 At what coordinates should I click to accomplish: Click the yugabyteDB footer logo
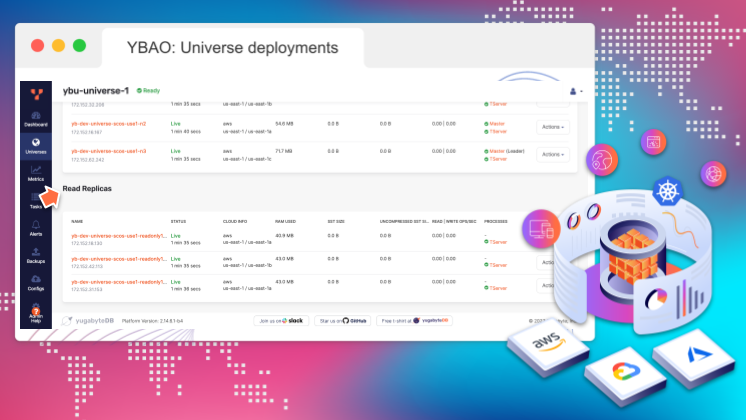tap(88, 321)
